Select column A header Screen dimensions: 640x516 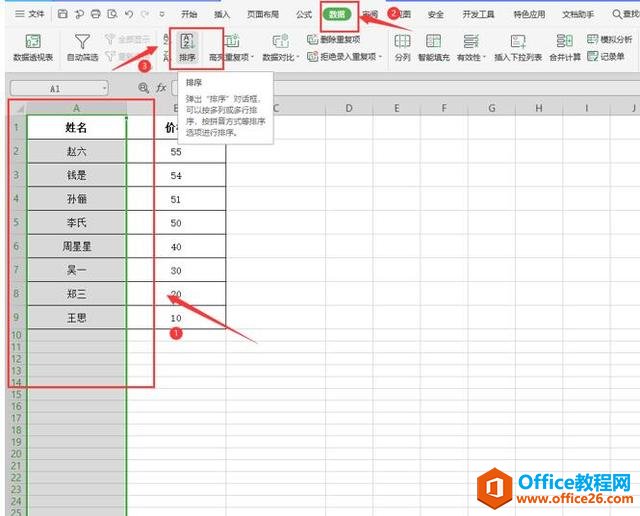(x=77, y=108)
